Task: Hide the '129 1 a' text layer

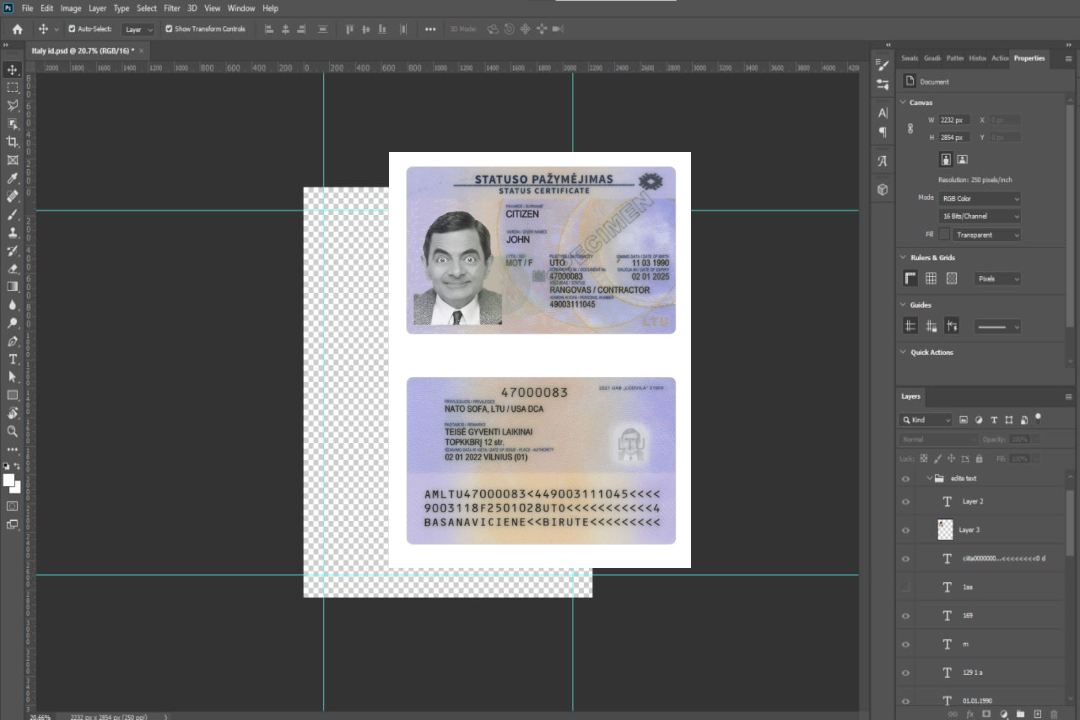Action: [906, 672]
